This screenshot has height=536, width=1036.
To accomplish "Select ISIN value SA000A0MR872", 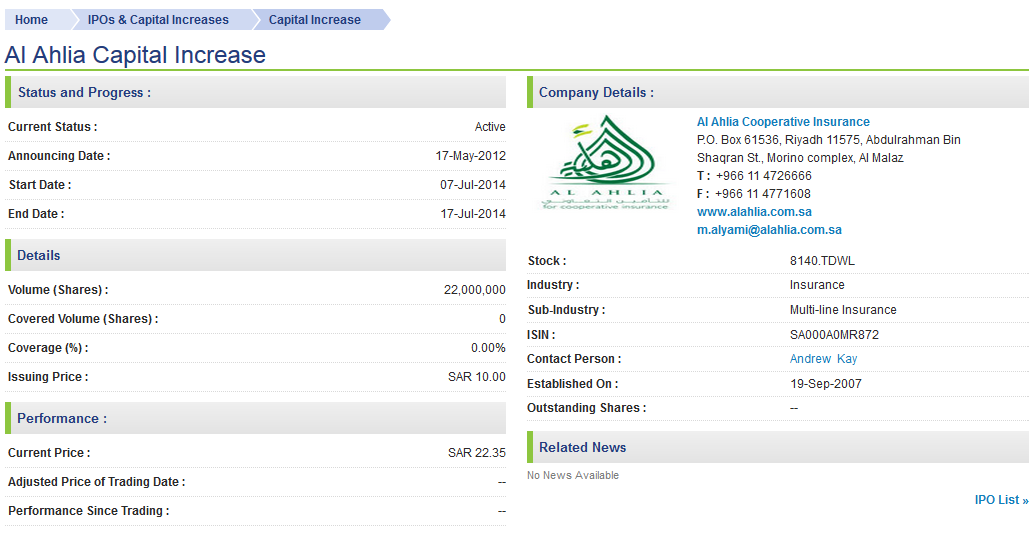I will (x=834, y=335).
